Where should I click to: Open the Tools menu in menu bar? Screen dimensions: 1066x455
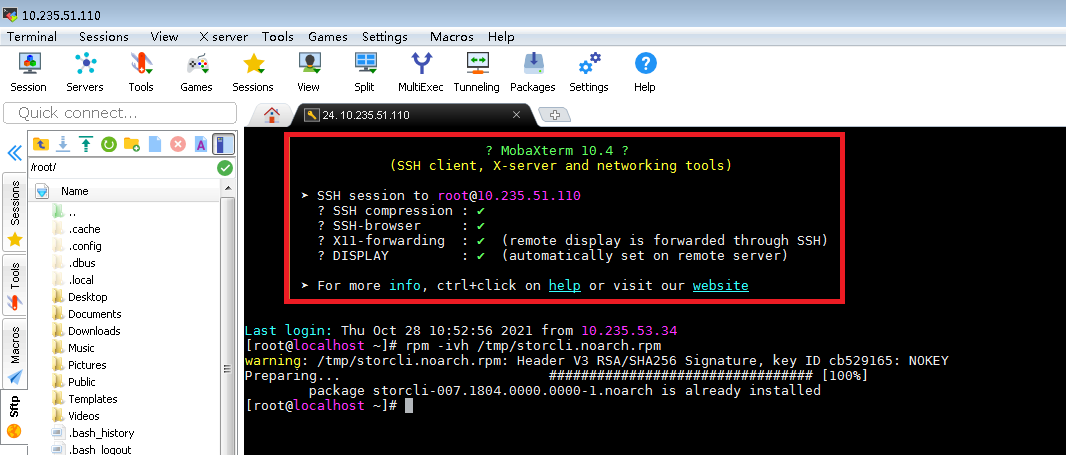(277, 37)
